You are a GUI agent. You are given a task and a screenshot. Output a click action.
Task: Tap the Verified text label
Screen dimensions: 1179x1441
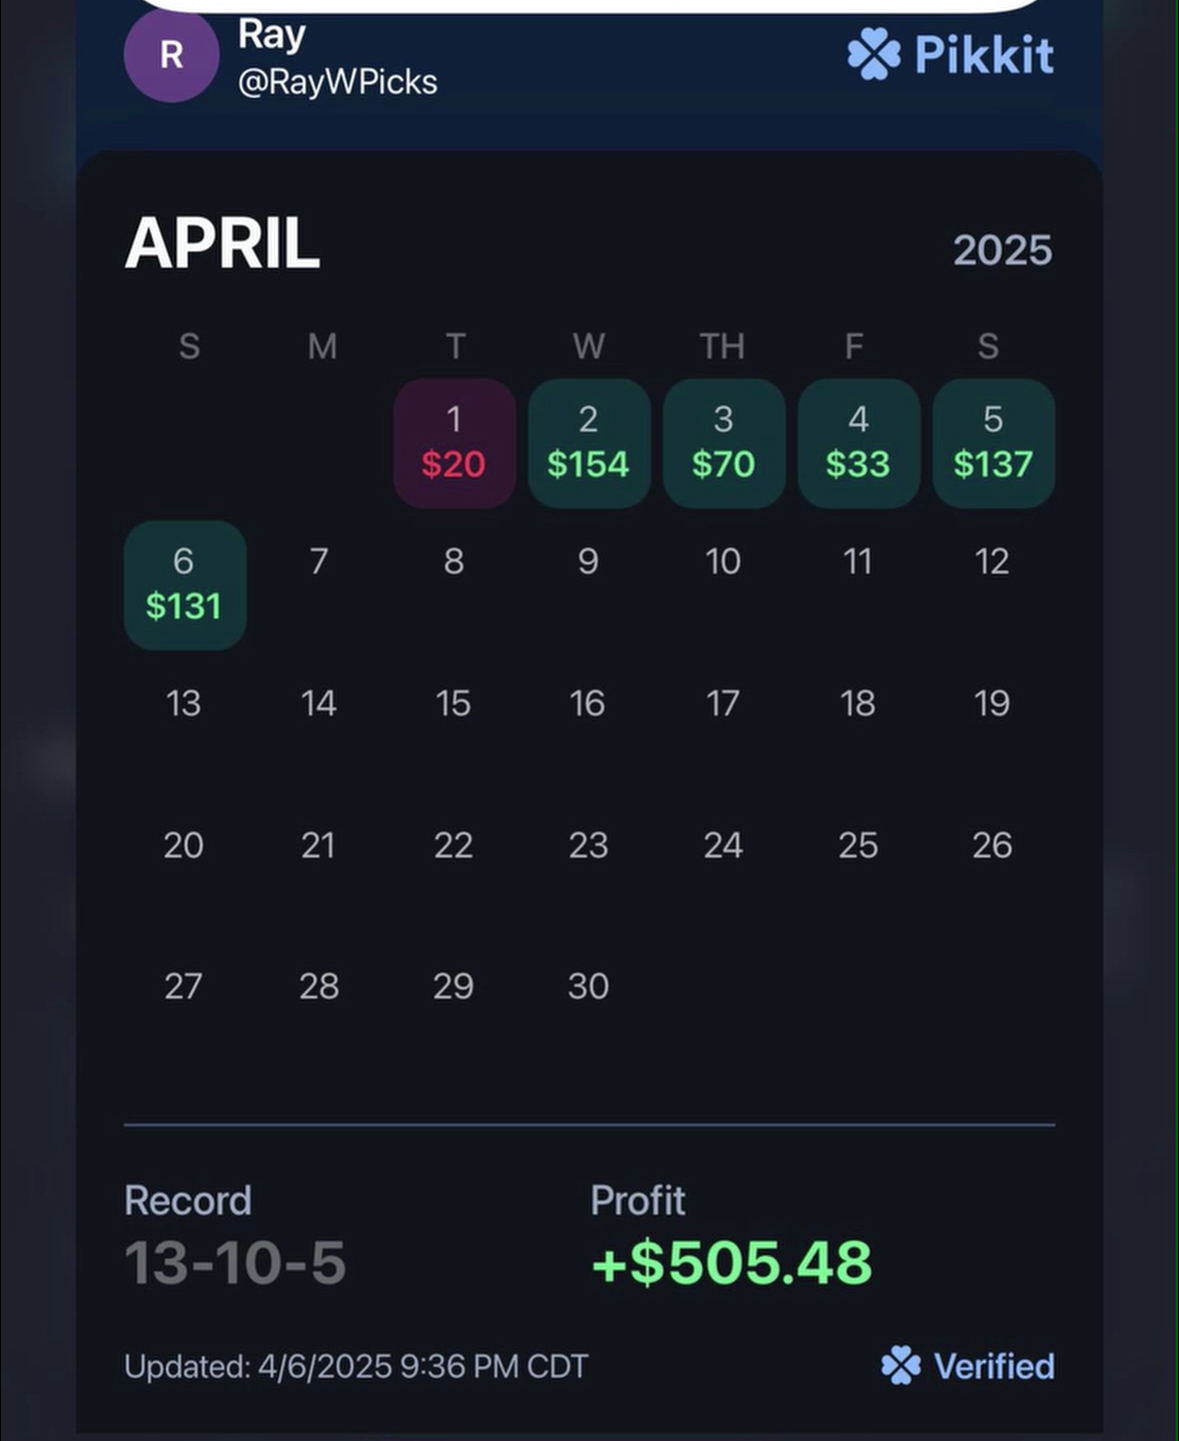pos(994,1366)
